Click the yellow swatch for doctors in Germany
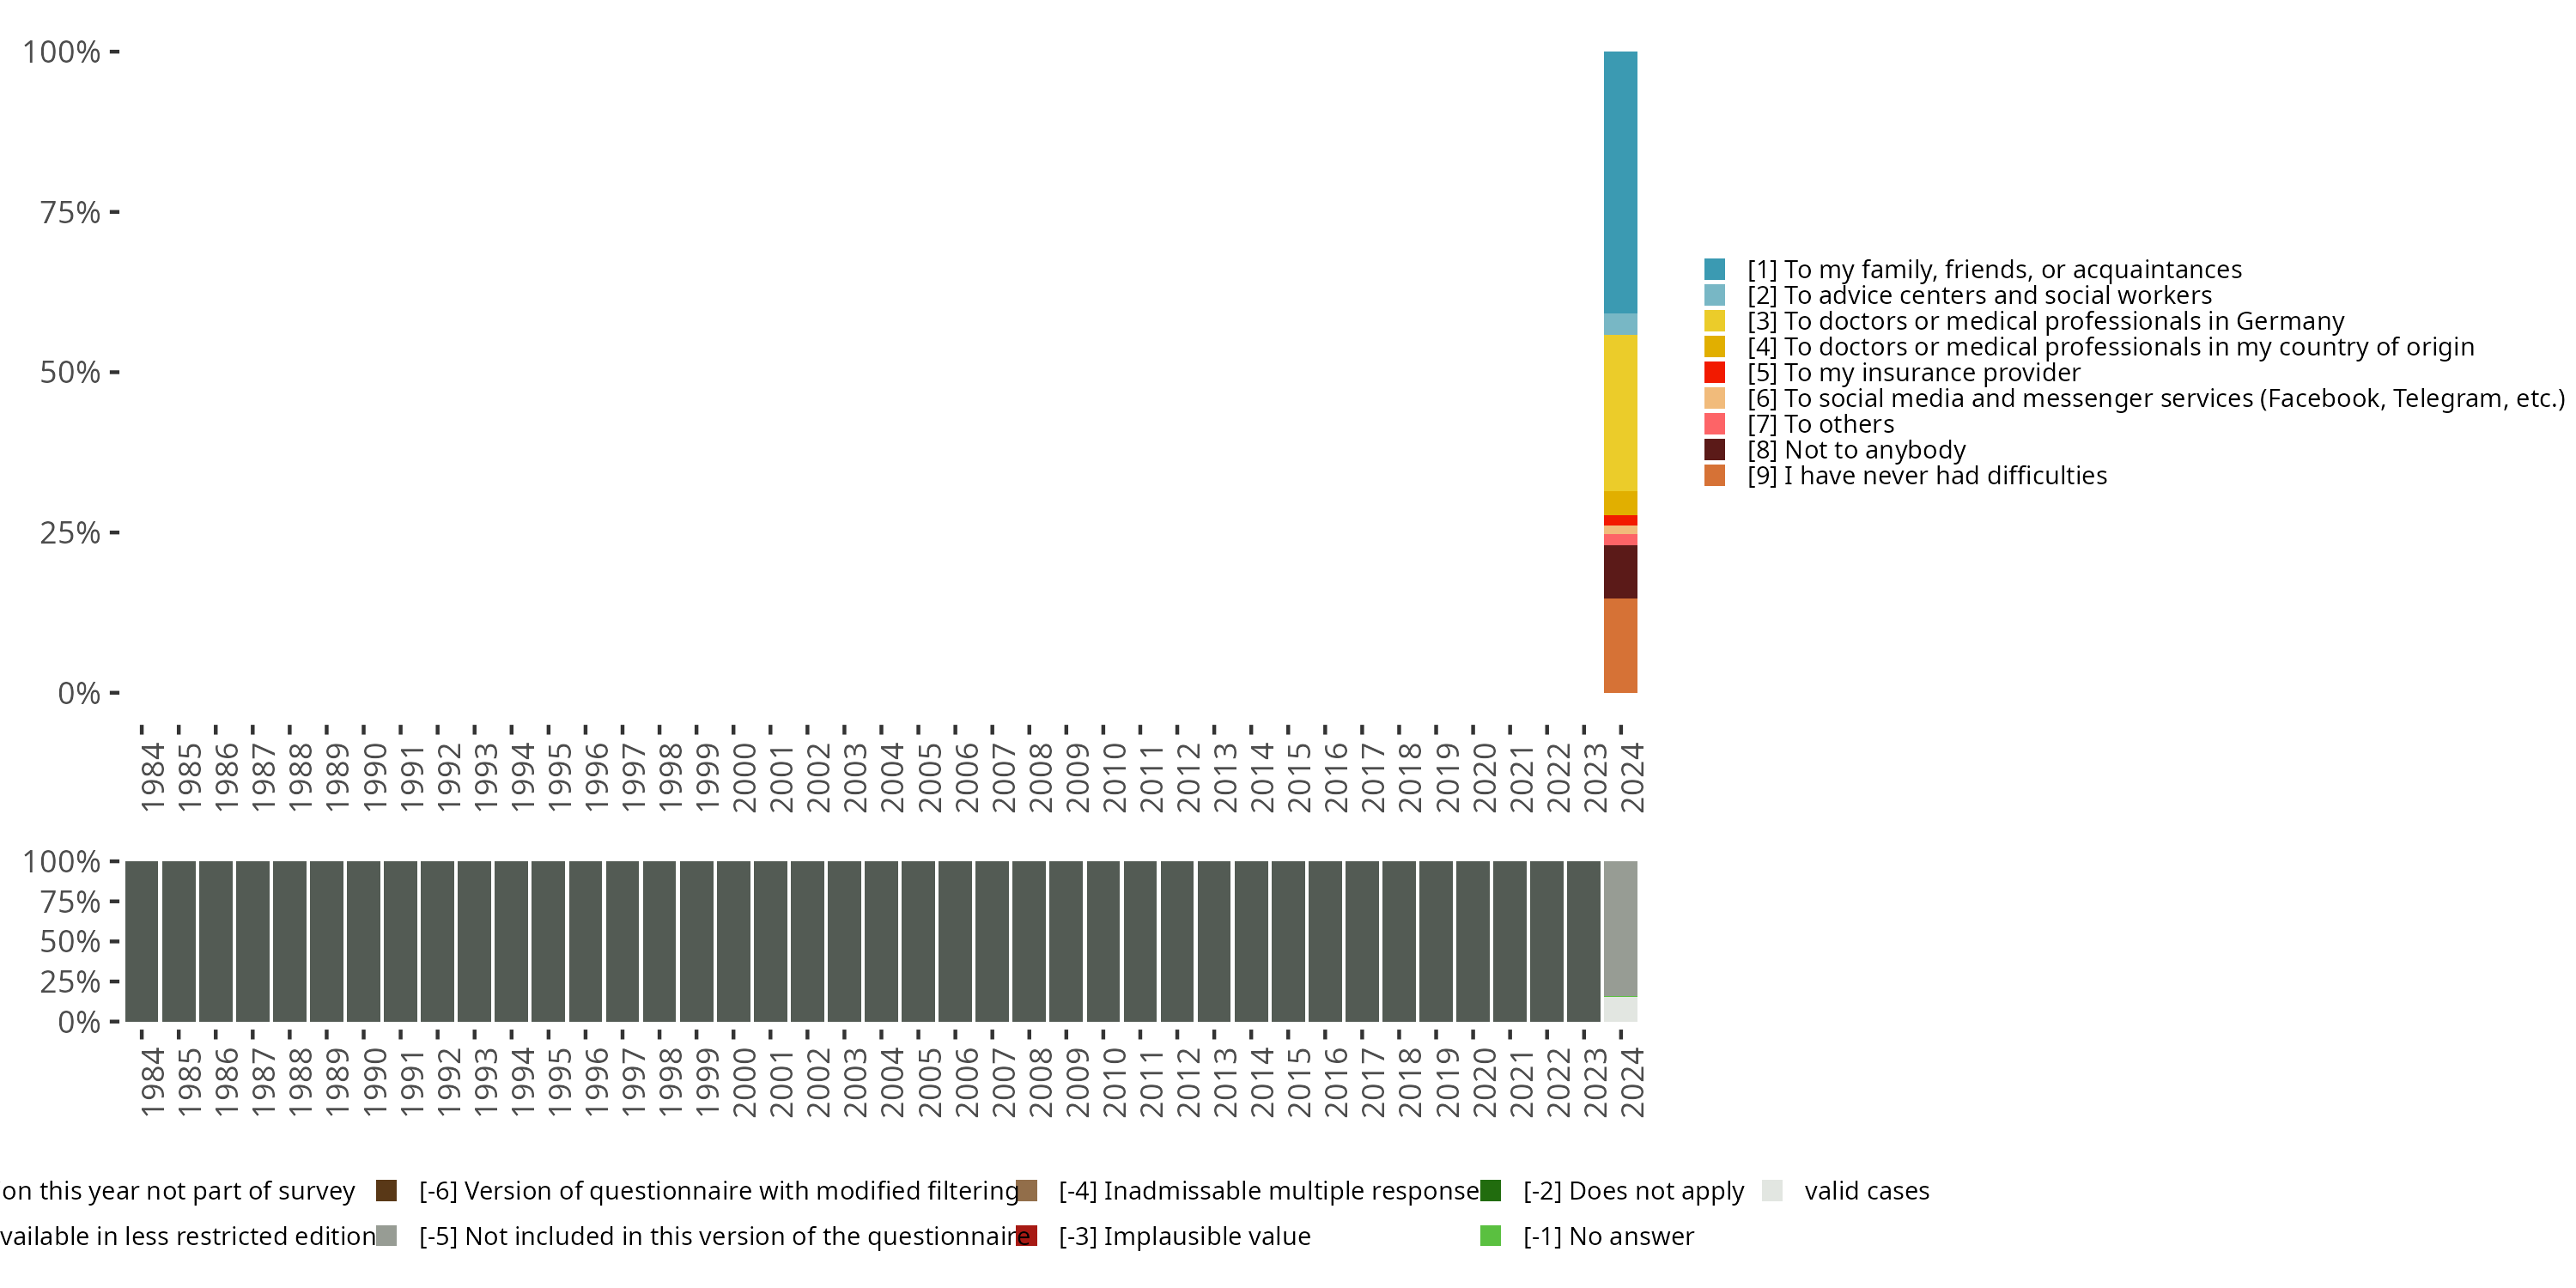The height and width of the screenshot is (1288, 2576). [1714, 321]
